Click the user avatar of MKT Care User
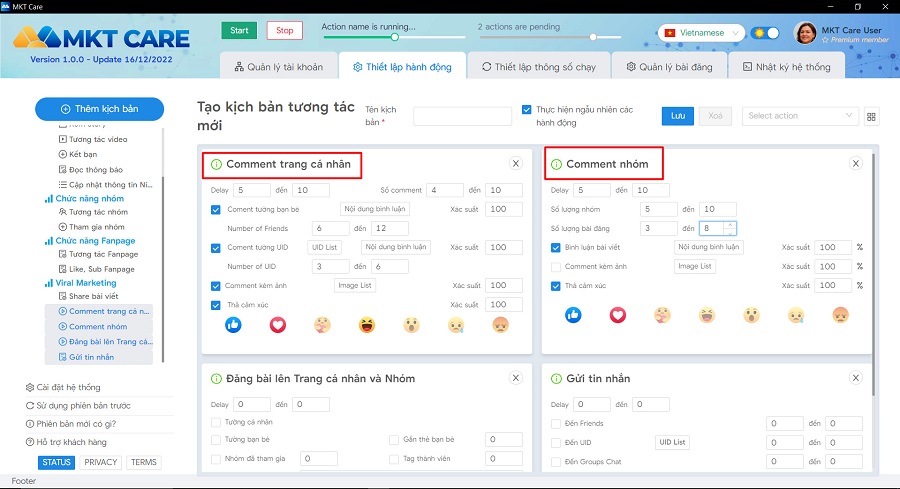Screen dimensions: 900x489 pyautogui.click(x=805, y=33)
